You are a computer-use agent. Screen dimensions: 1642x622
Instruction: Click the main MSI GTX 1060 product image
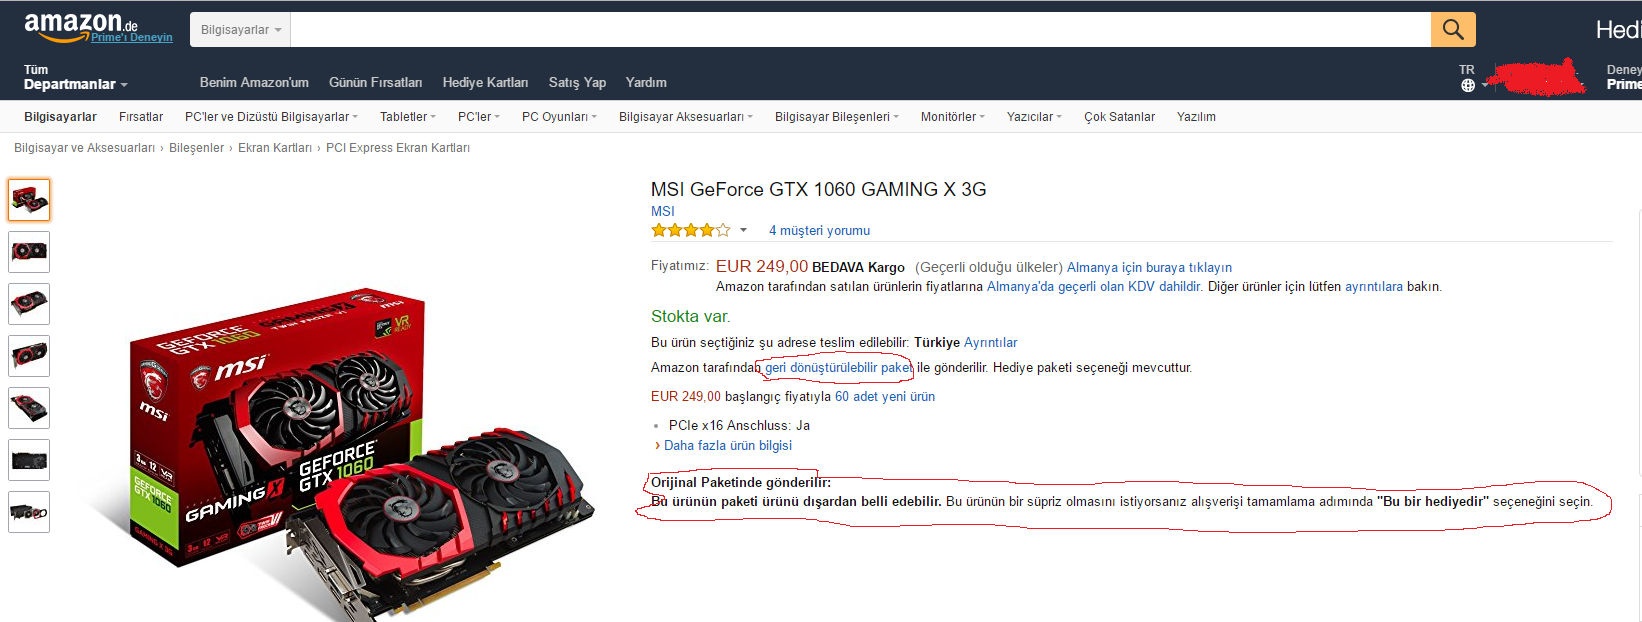345,455
